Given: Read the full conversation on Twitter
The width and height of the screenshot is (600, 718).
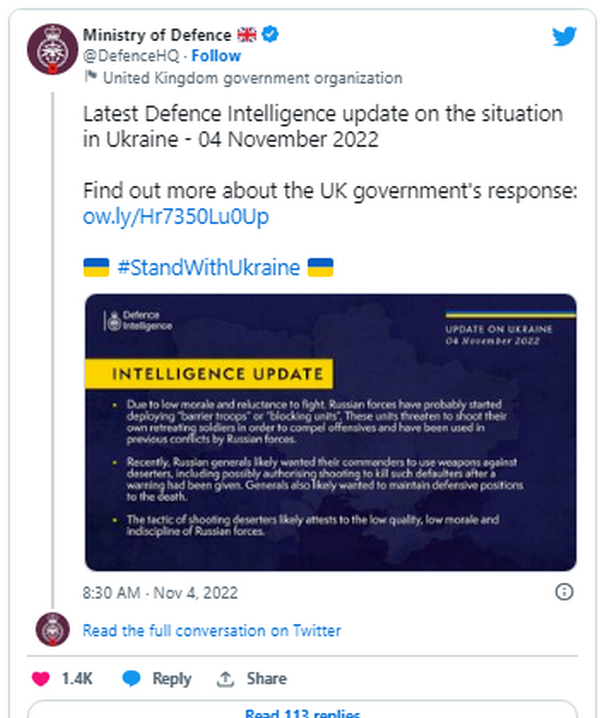Looking at the screenshot, I should pyautogui.click(x=211, y=631).
